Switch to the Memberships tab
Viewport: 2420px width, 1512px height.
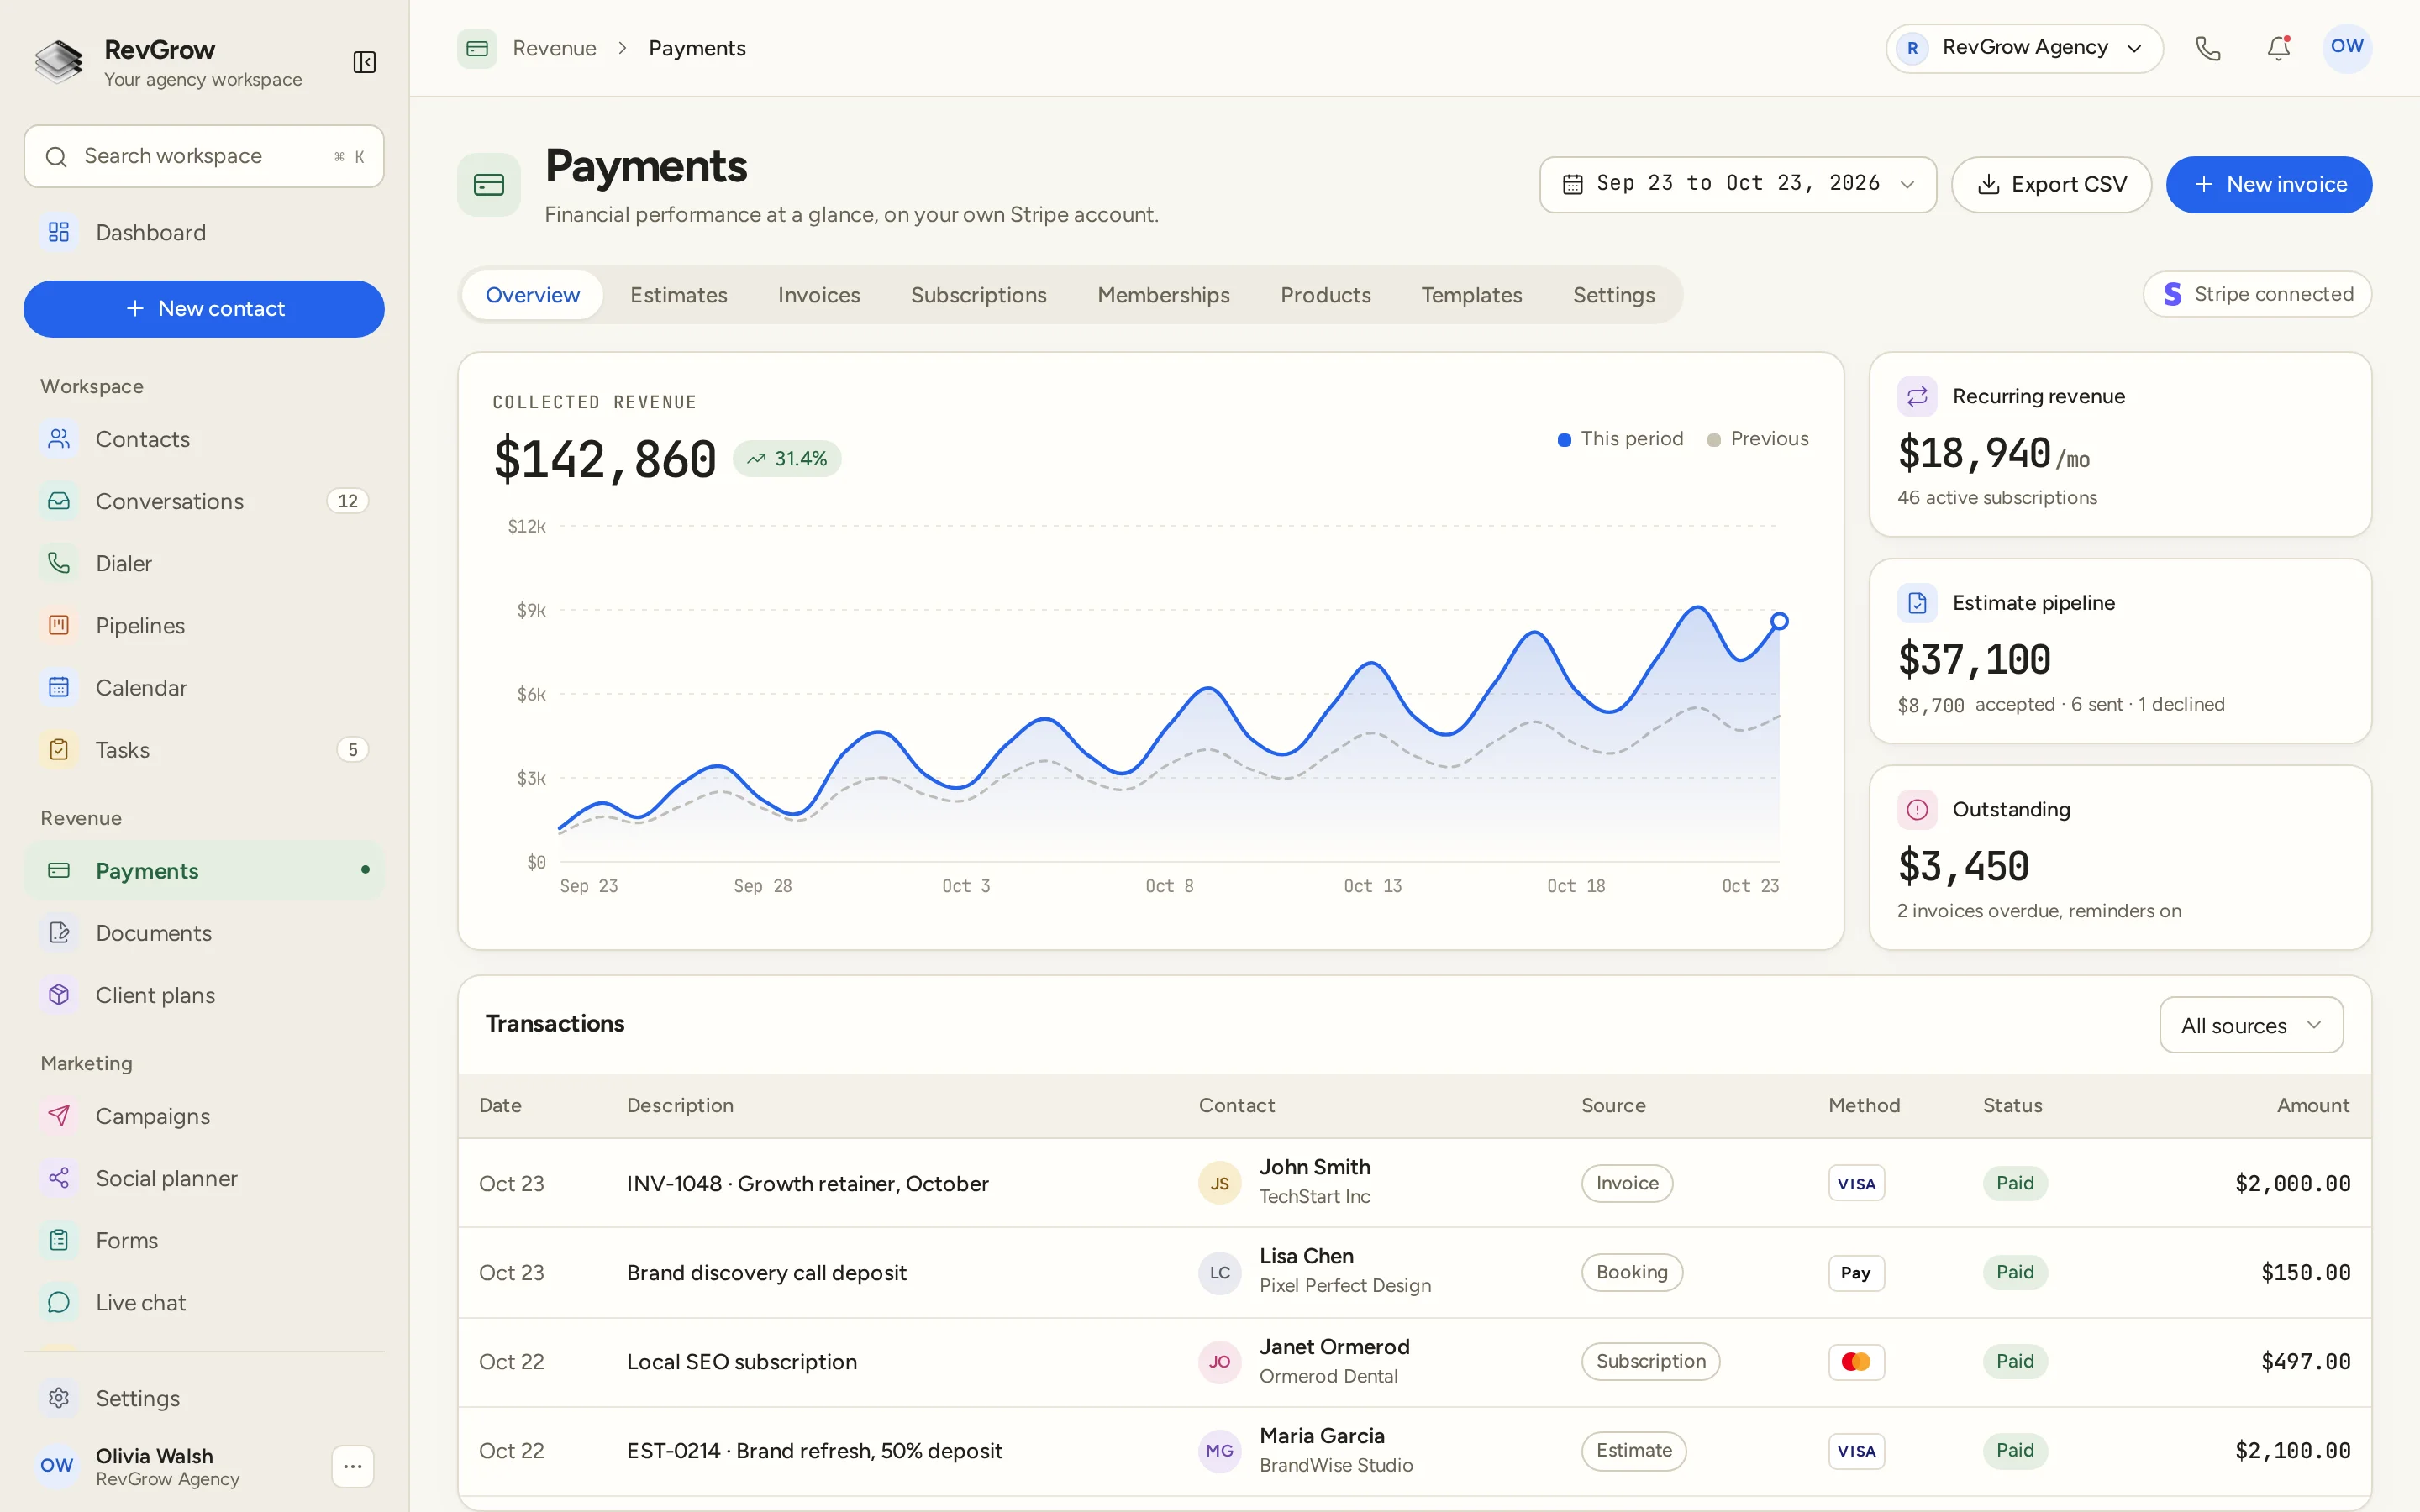[x=1163, y=295]
